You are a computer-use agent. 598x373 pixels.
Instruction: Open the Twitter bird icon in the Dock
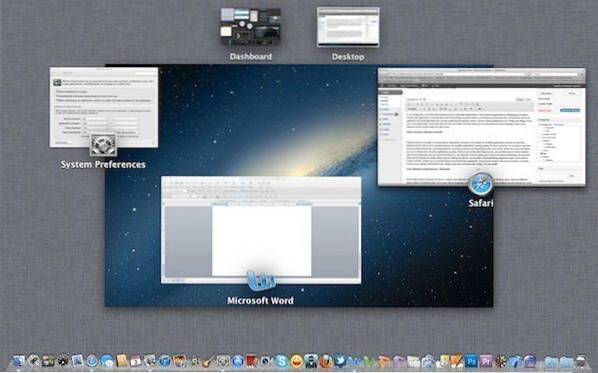(340, 360)
